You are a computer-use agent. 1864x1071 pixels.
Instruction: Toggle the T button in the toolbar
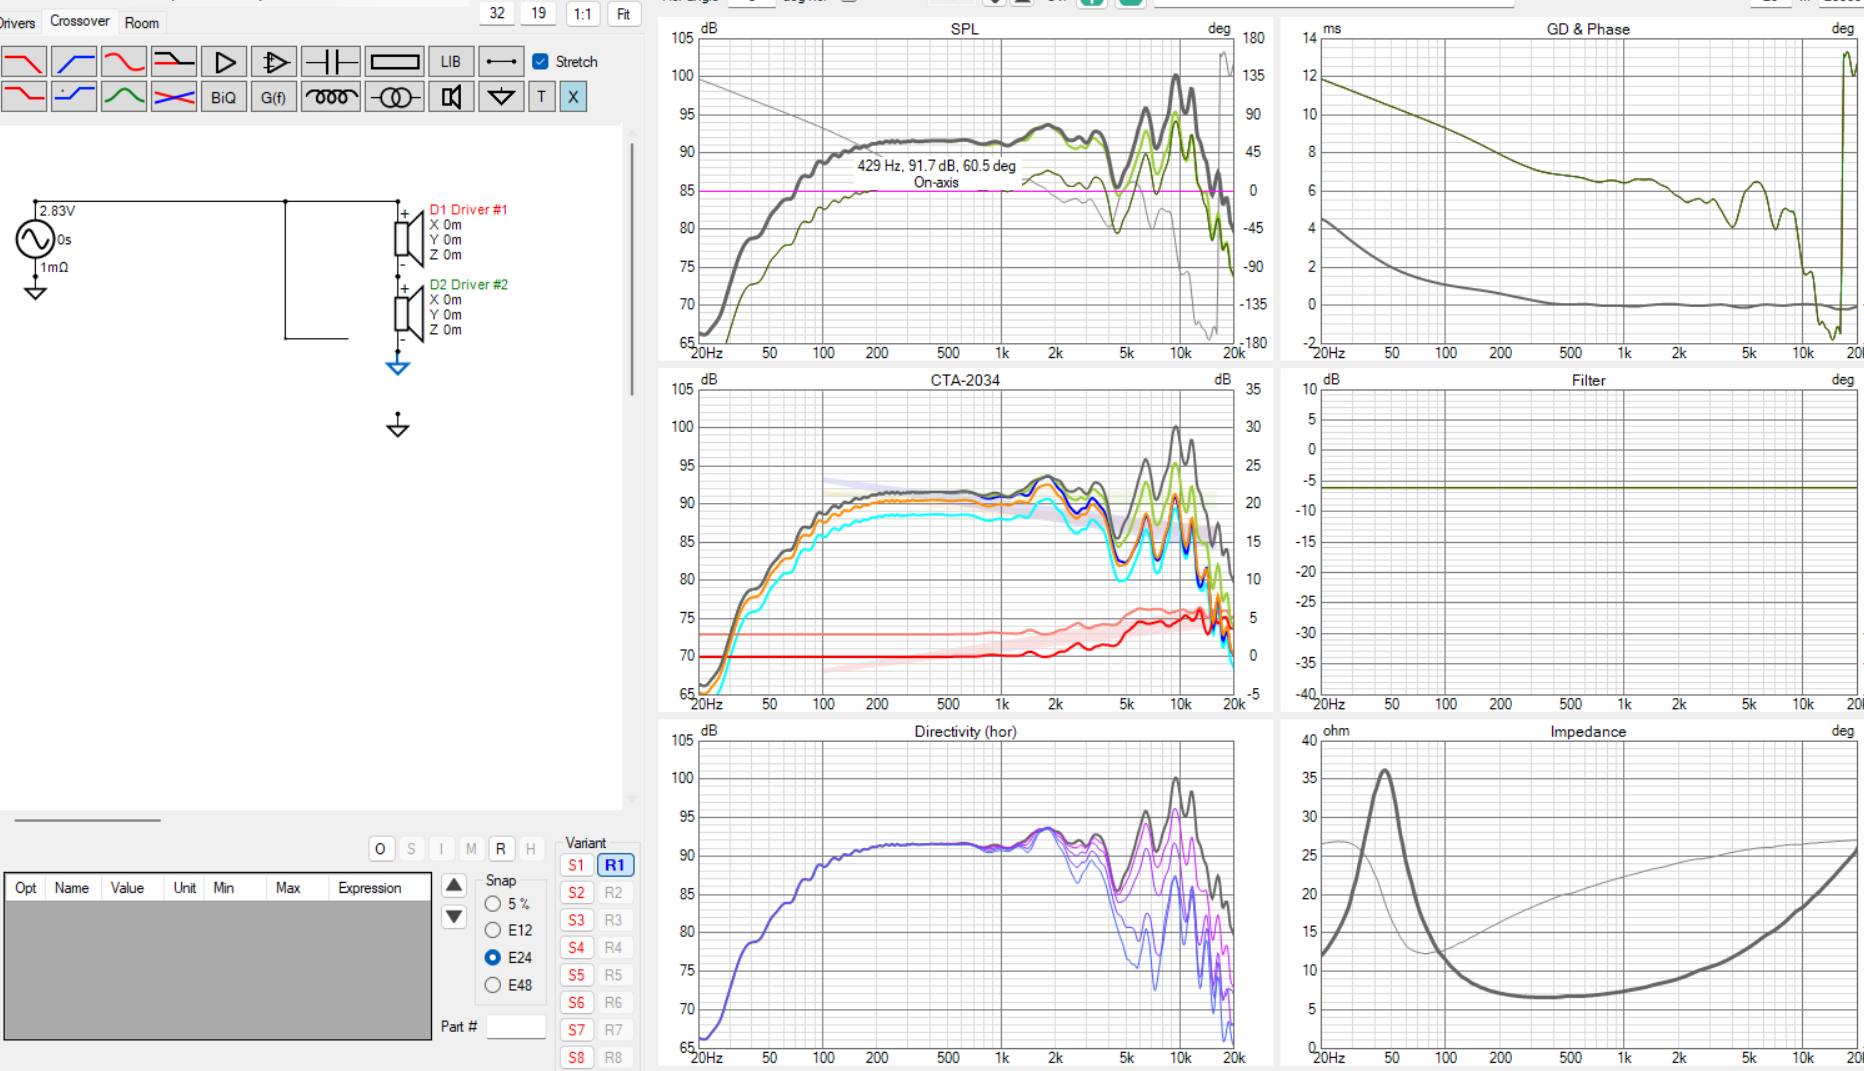pos(541,96)
